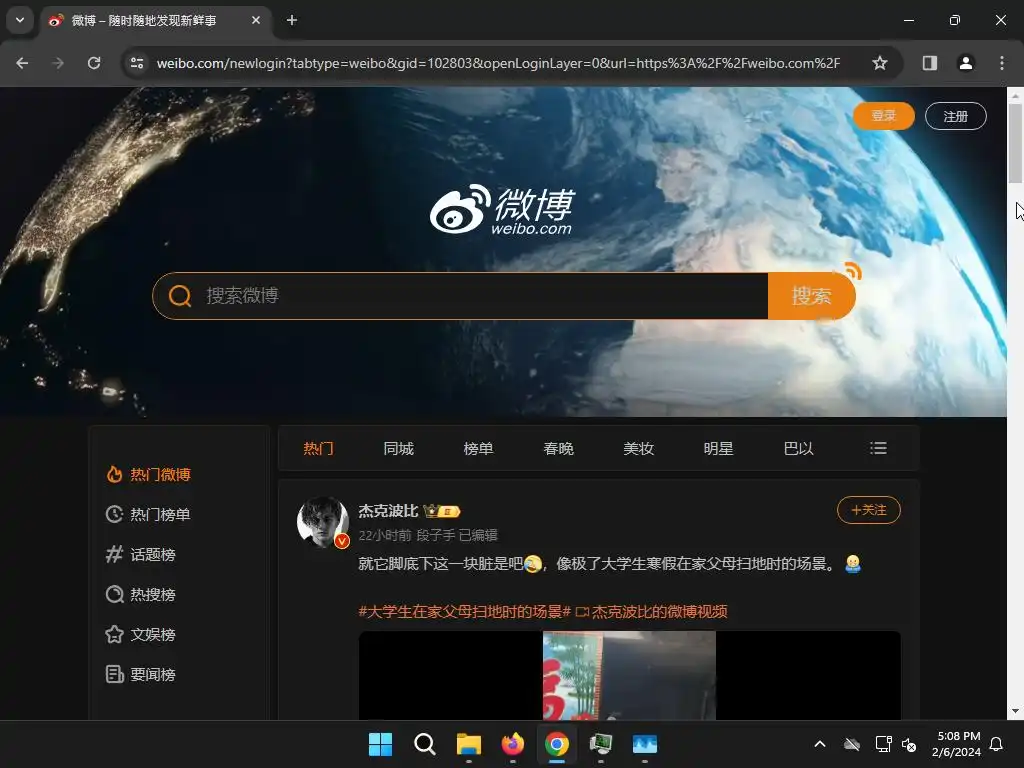Open Windows Search from the taskbar
The height and width of the screenshot is (768, 1024).
click(x=424, y=744)
